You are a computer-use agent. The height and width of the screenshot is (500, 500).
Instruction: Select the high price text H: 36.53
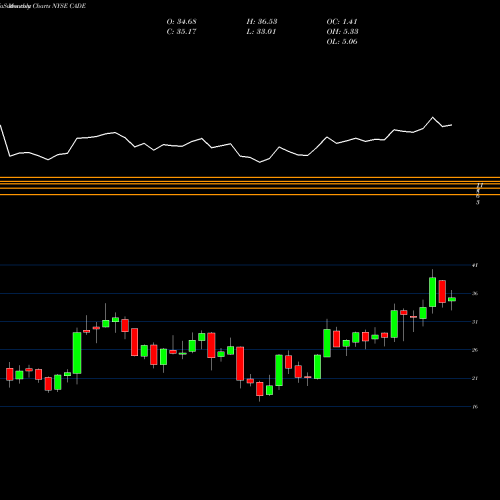click(x=262, y=22)
